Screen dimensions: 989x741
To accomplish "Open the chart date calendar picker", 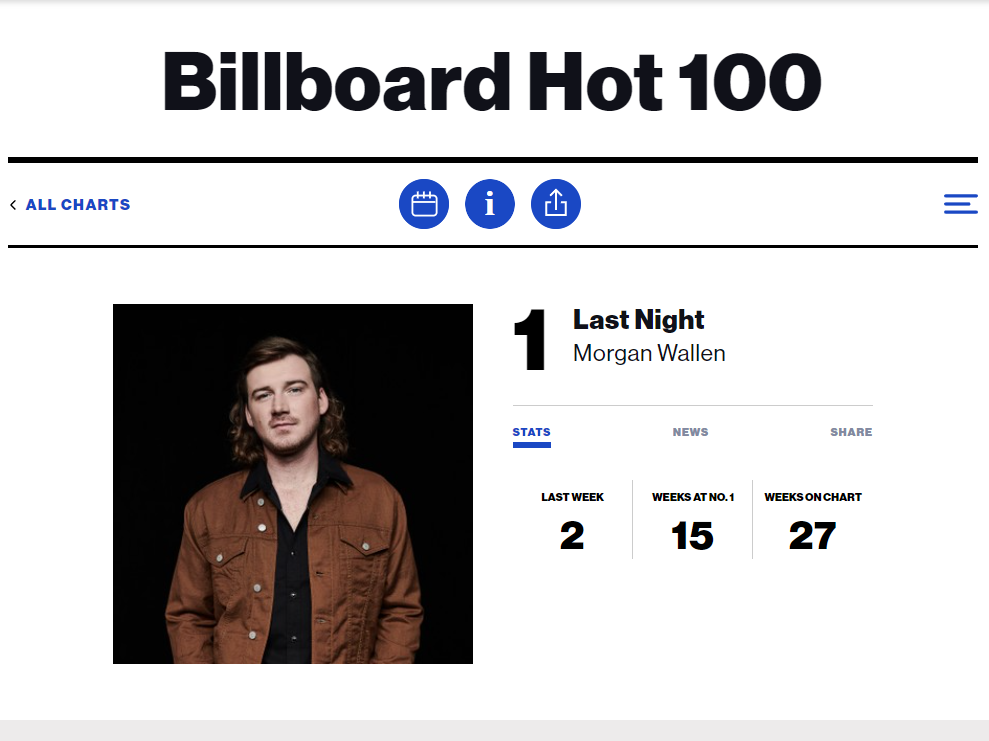I will point(424,204).
